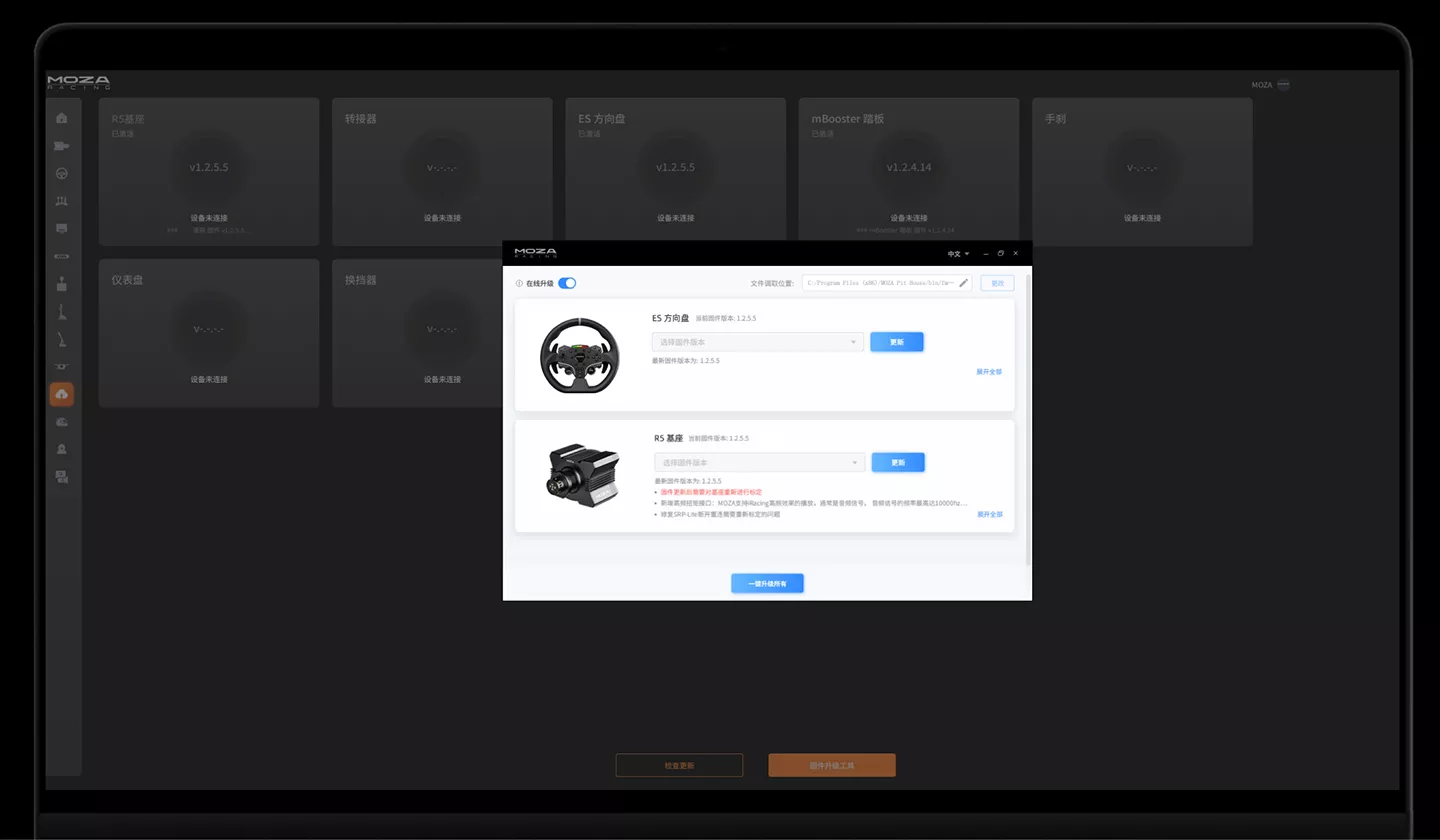Open the joystick shifter icon in the sidebar
1440x840 pixels.
(62, 283)
